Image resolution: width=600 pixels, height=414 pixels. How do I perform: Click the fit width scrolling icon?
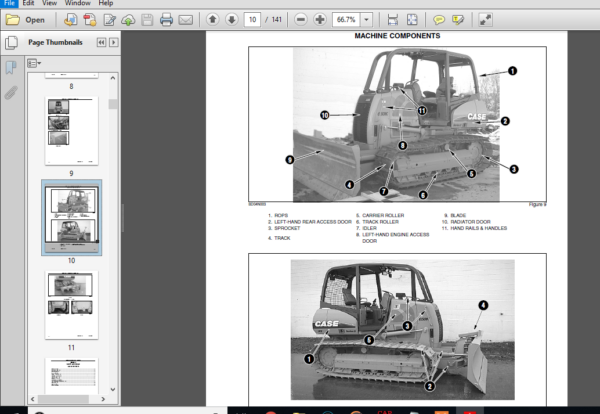(393, 20)
